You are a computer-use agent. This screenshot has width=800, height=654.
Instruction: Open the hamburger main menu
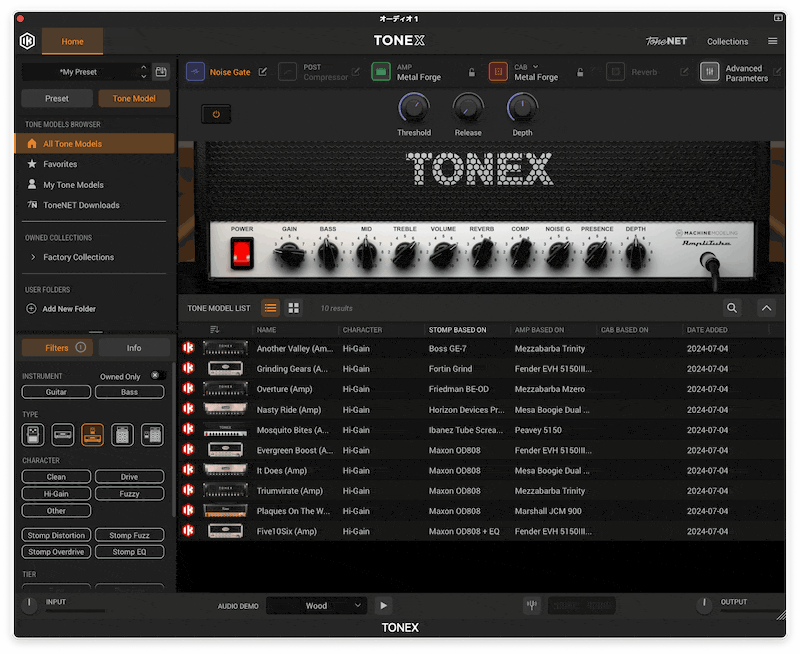(772, 41)
